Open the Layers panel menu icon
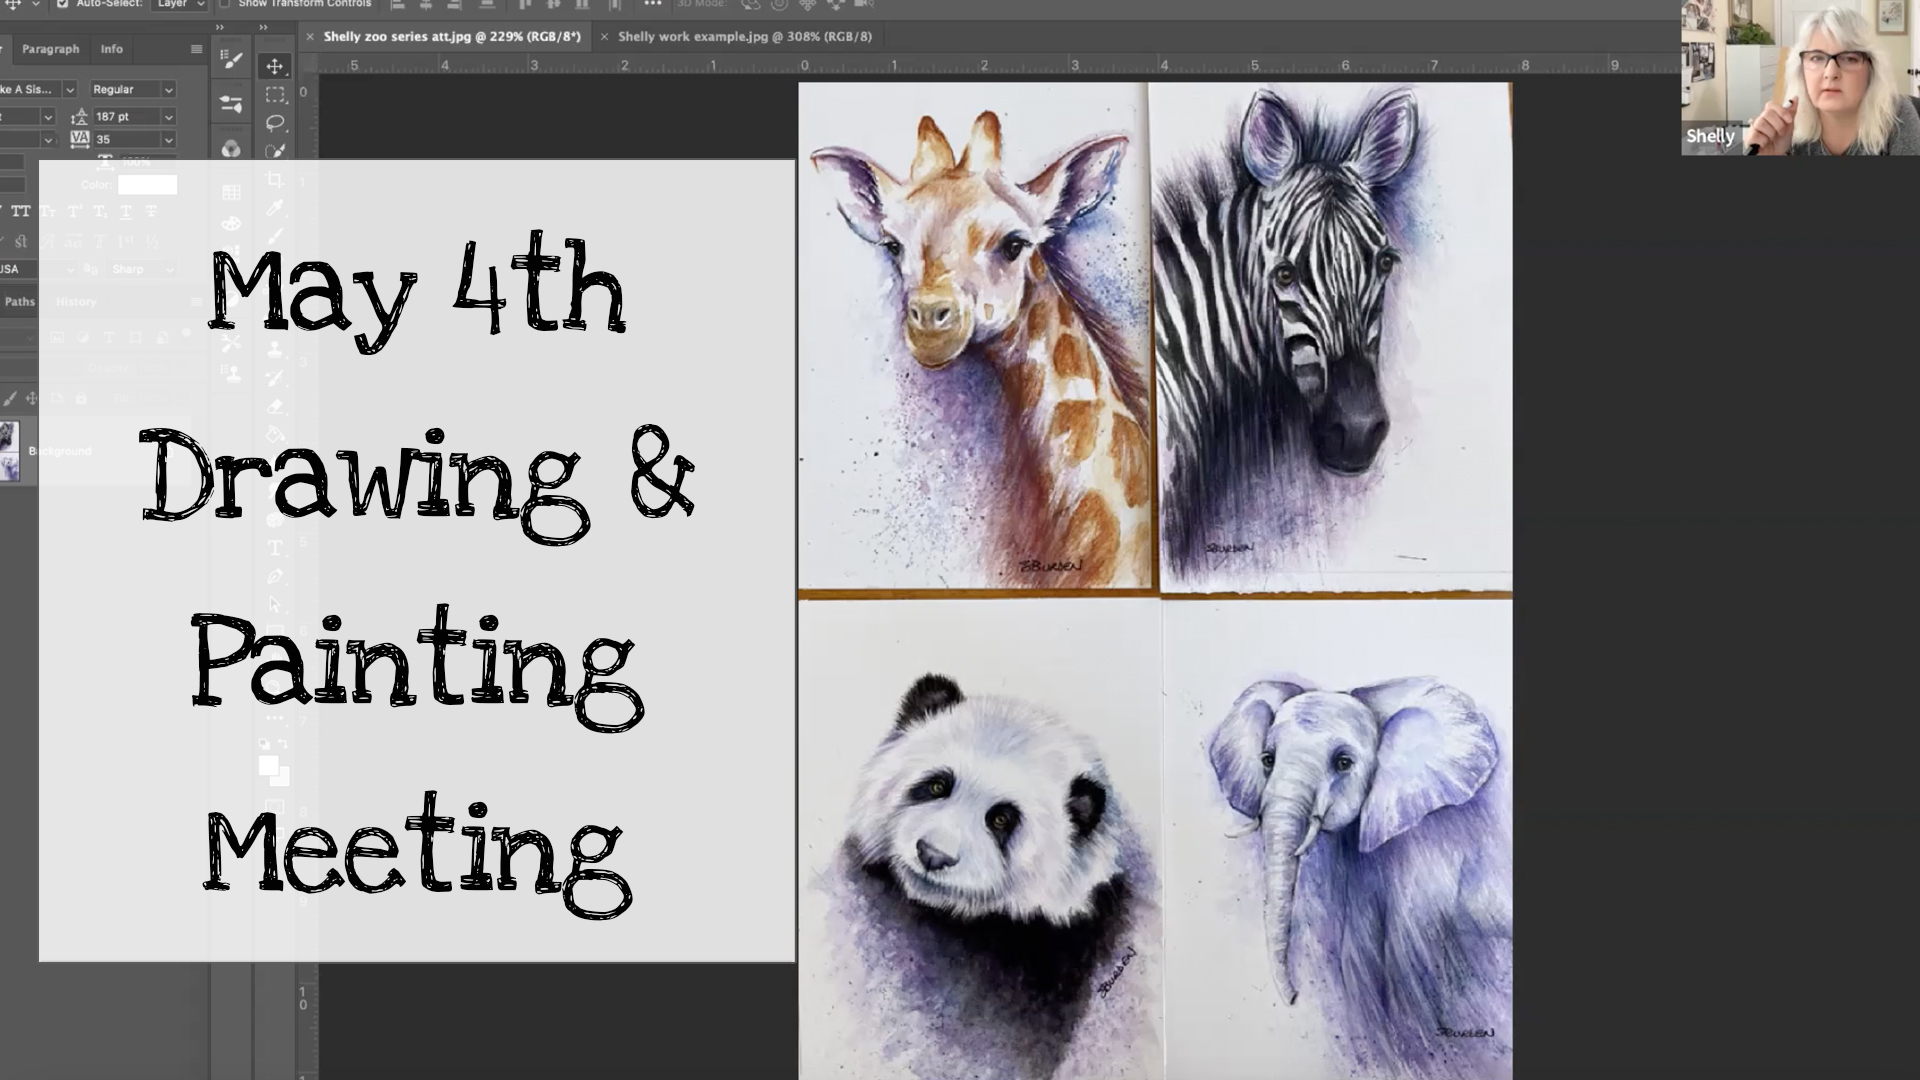Image resolution: width=1920 pixels, height=1080 pixels. point(196,302)
